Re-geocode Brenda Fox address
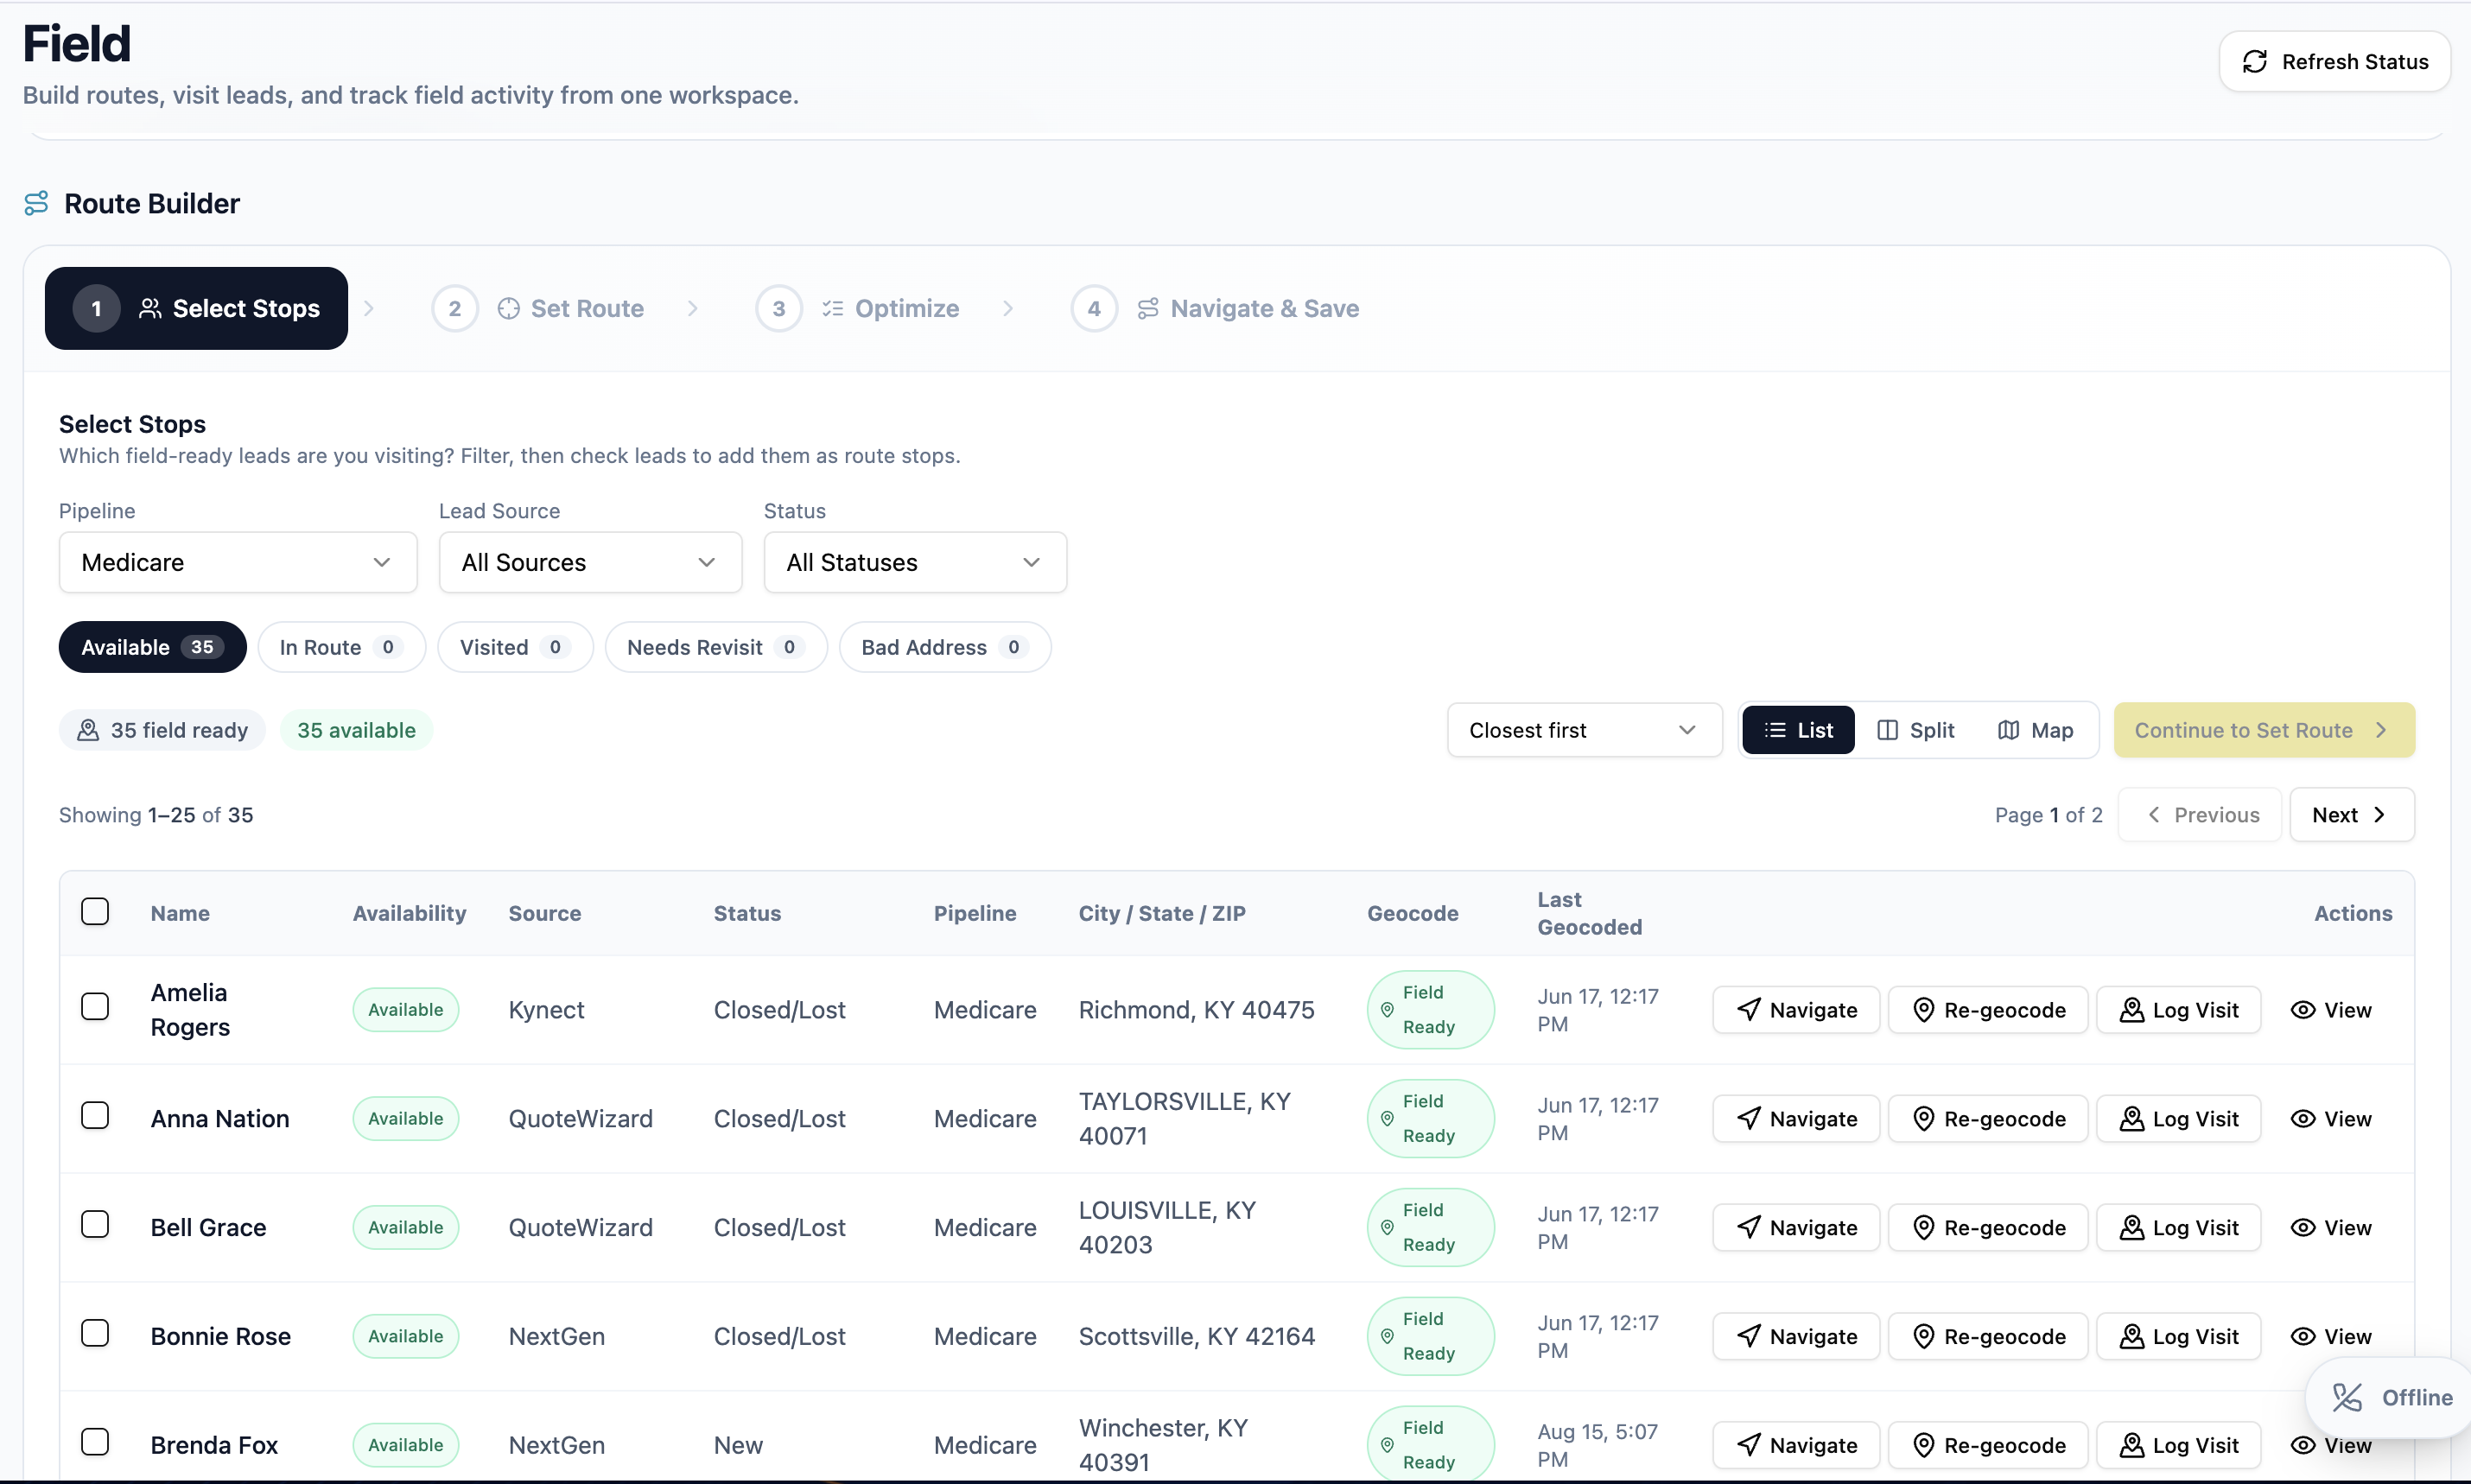The height and width of the screenshot is (1484, 2471). pos(1988,1446)
